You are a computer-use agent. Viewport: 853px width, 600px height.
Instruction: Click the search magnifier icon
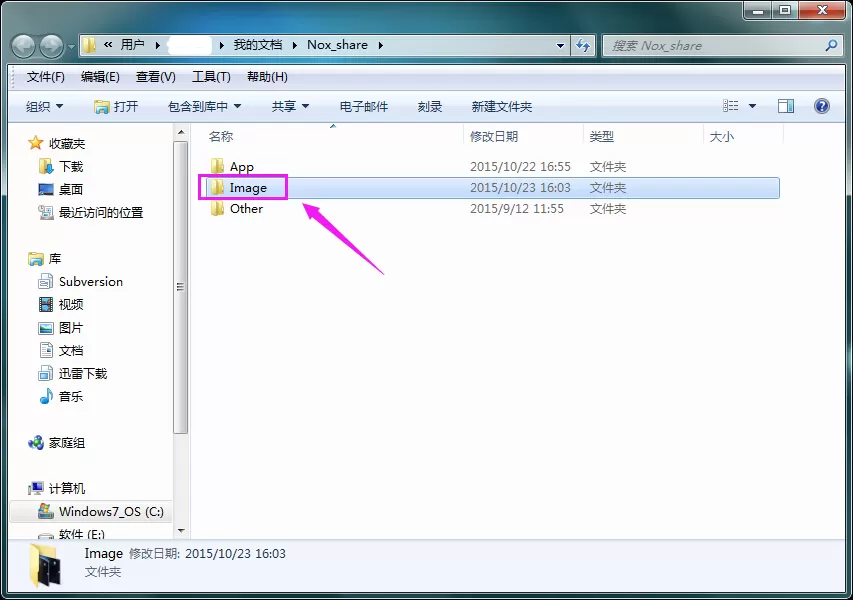click(831, 46)
